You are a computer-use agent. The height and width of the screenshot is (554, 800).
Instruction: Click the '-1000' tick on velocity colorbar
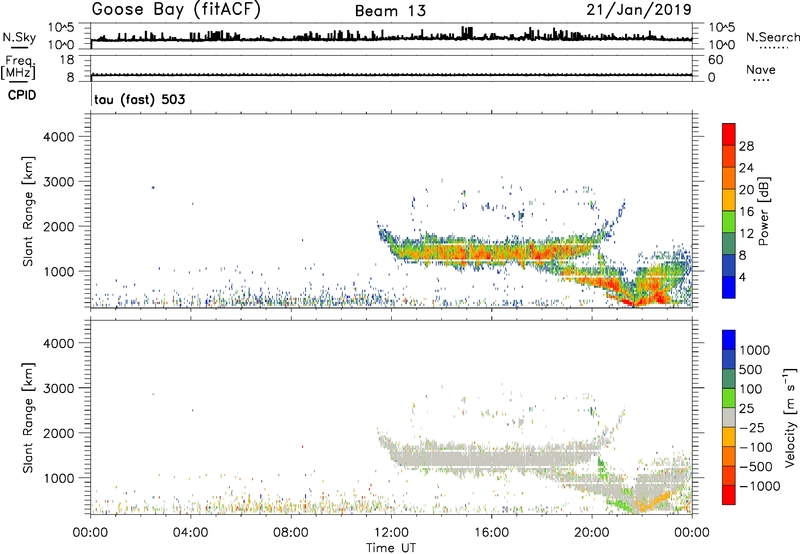click(x=760, y=486)
